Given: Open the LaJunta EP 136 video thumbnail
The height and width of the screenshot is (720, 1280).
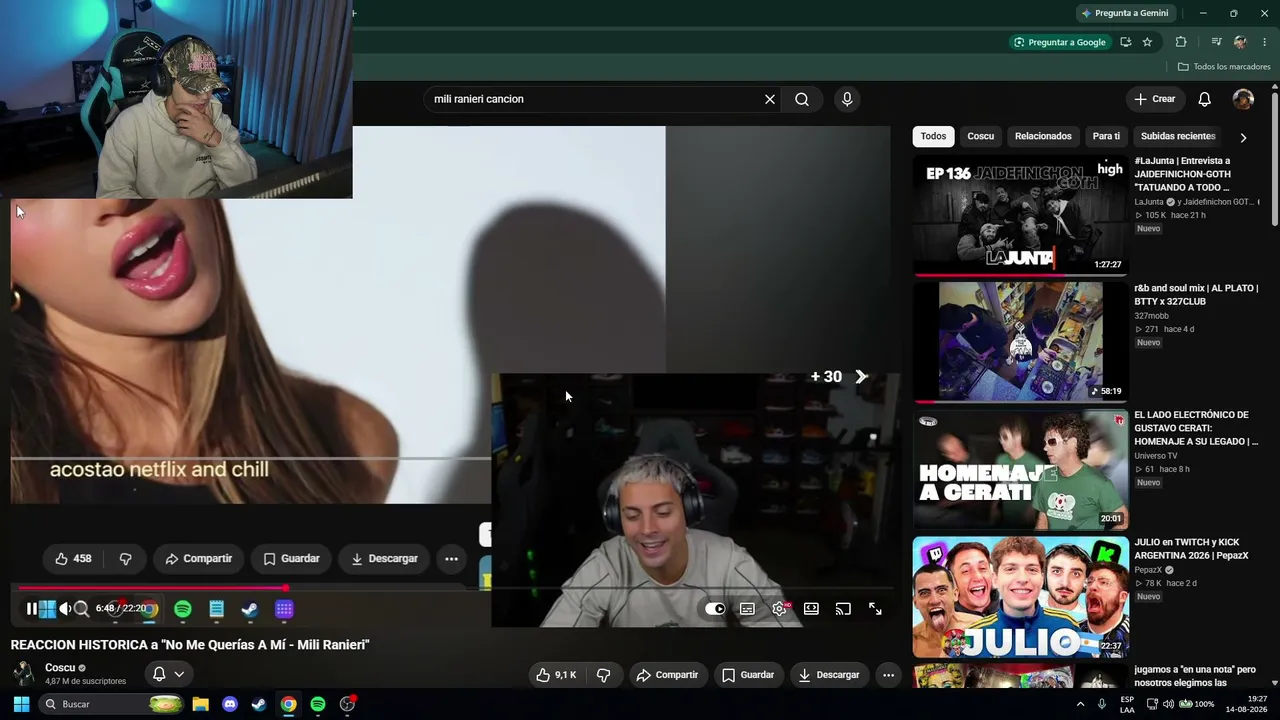Looking at the screenshot, I should coord(1020,215).
